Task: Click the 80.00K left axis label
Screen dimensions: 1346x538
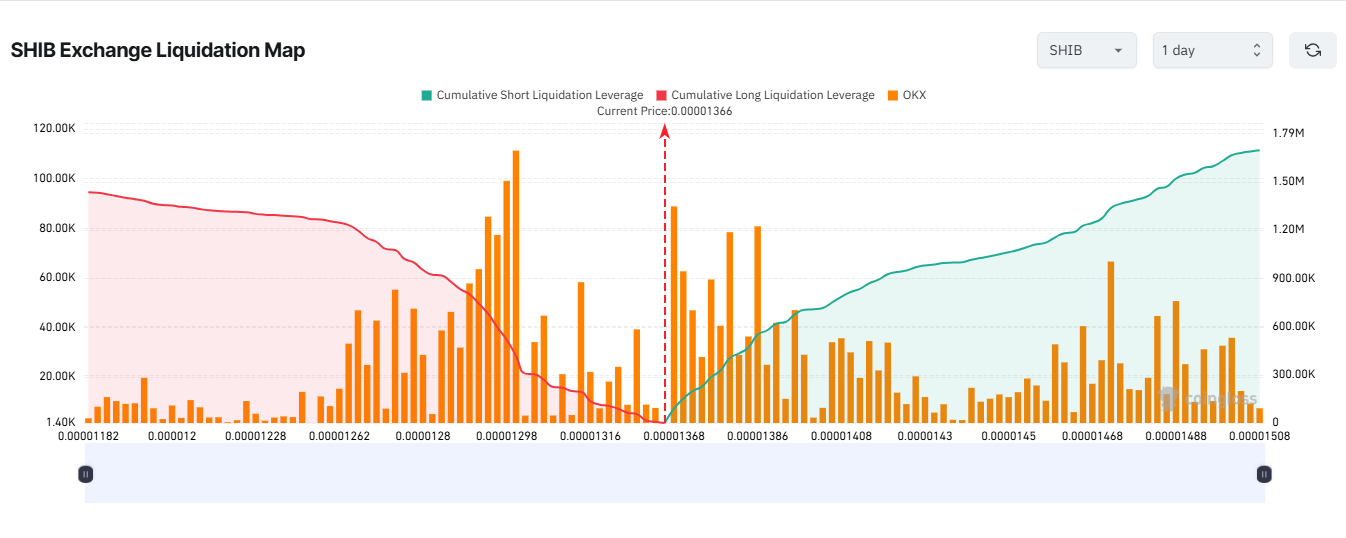Action: [x=57, y=228]
